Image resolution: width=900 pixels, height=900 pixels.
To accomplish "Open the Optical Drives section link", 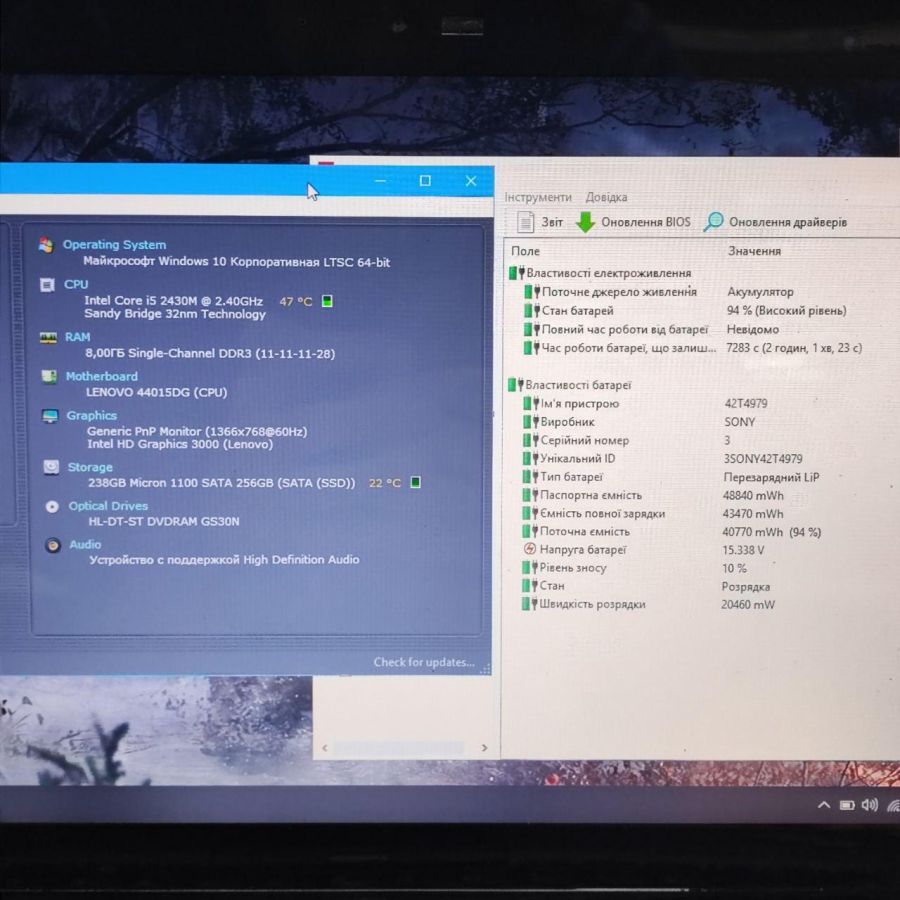I will click(x=108, y=506).
